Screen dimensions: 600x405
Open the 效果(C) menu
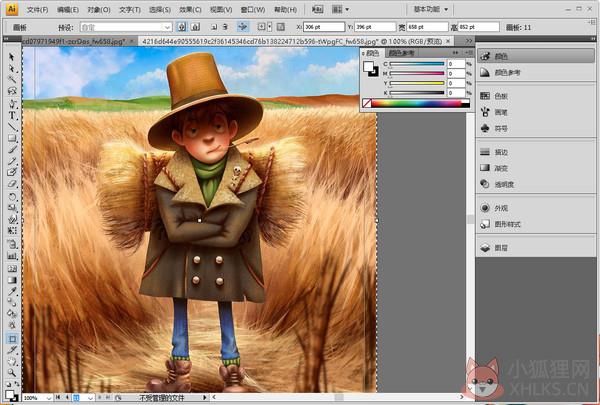pyautogui.click(x=190, y=10)
